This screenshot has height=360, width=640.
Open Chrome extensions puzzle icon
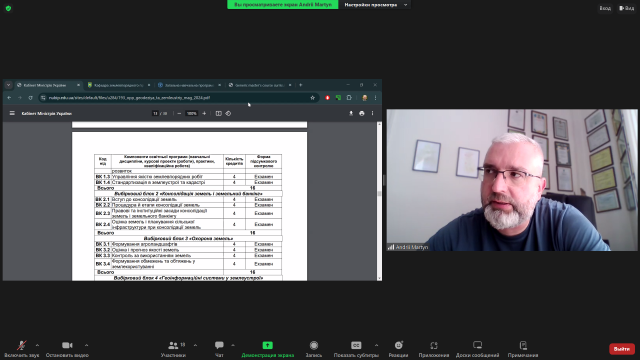click(x=349, y=98)
